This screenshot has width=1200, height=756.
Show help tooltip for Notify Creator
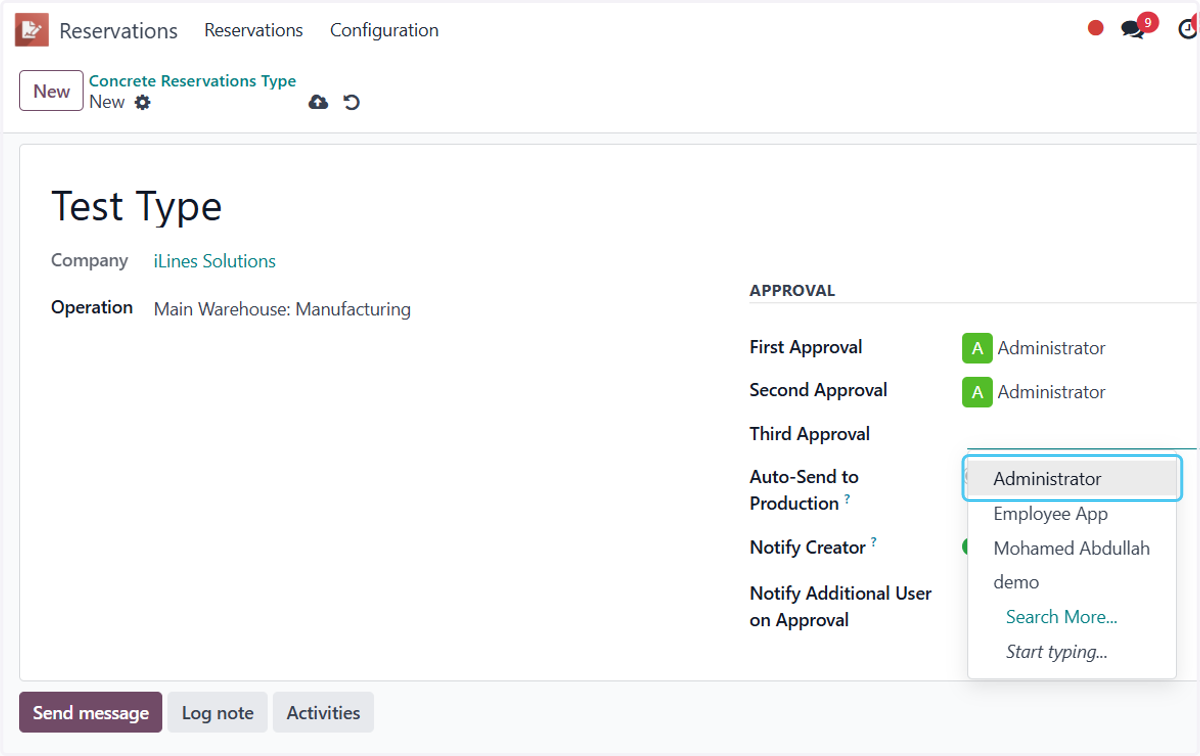873,542
